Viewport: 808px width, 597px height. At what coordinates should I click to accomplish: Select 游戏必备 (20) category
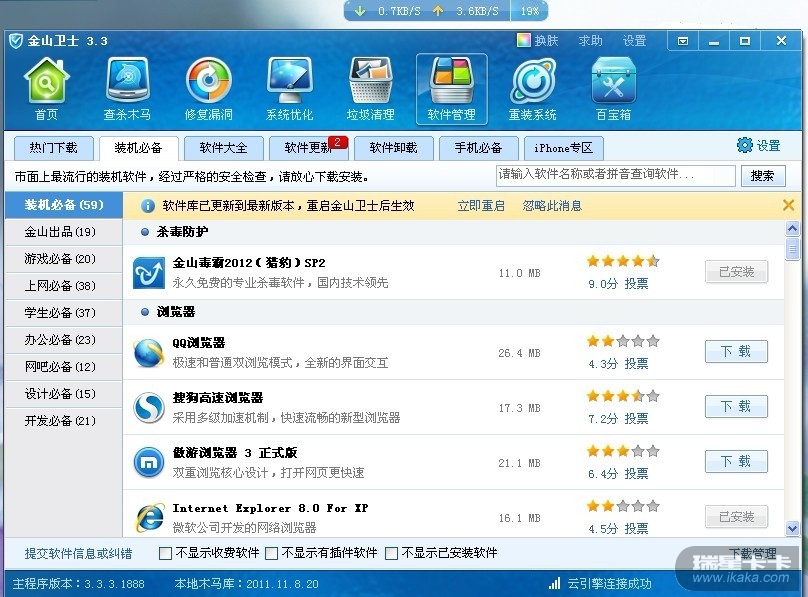(63, 259)
